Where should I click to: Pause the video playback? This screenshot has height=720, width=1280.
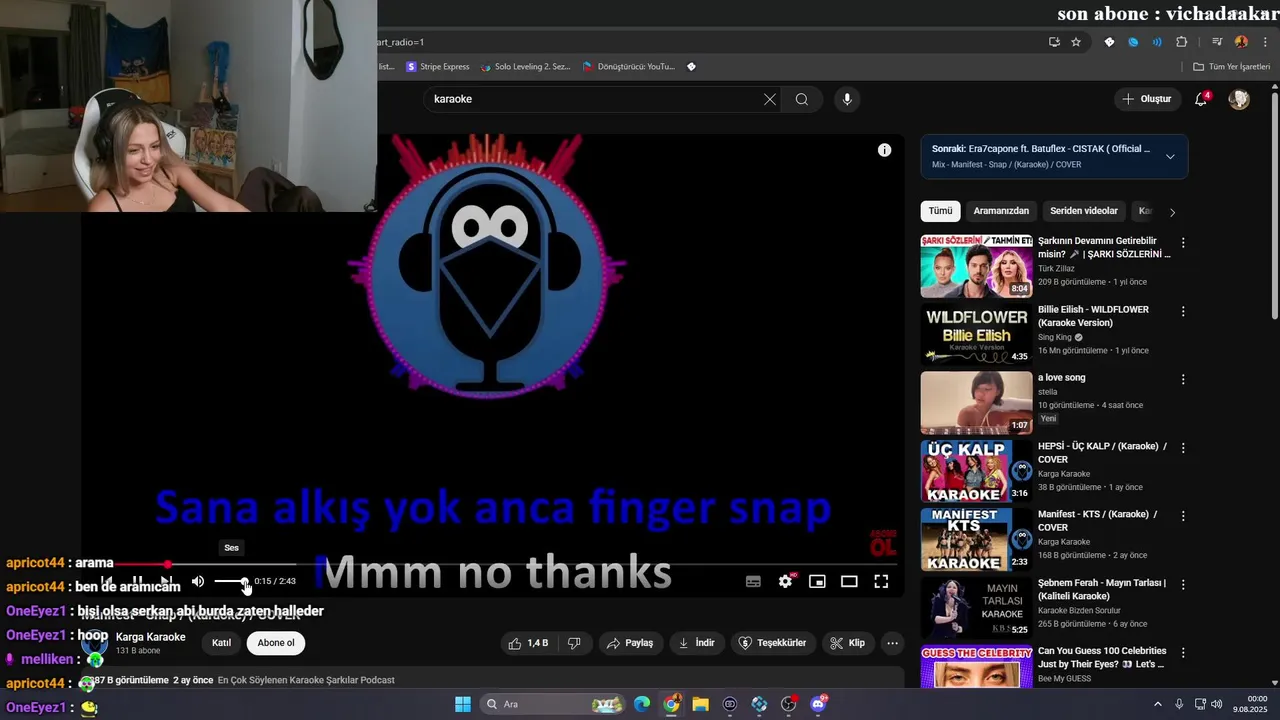pyautogui.click(x=138, y=581)
